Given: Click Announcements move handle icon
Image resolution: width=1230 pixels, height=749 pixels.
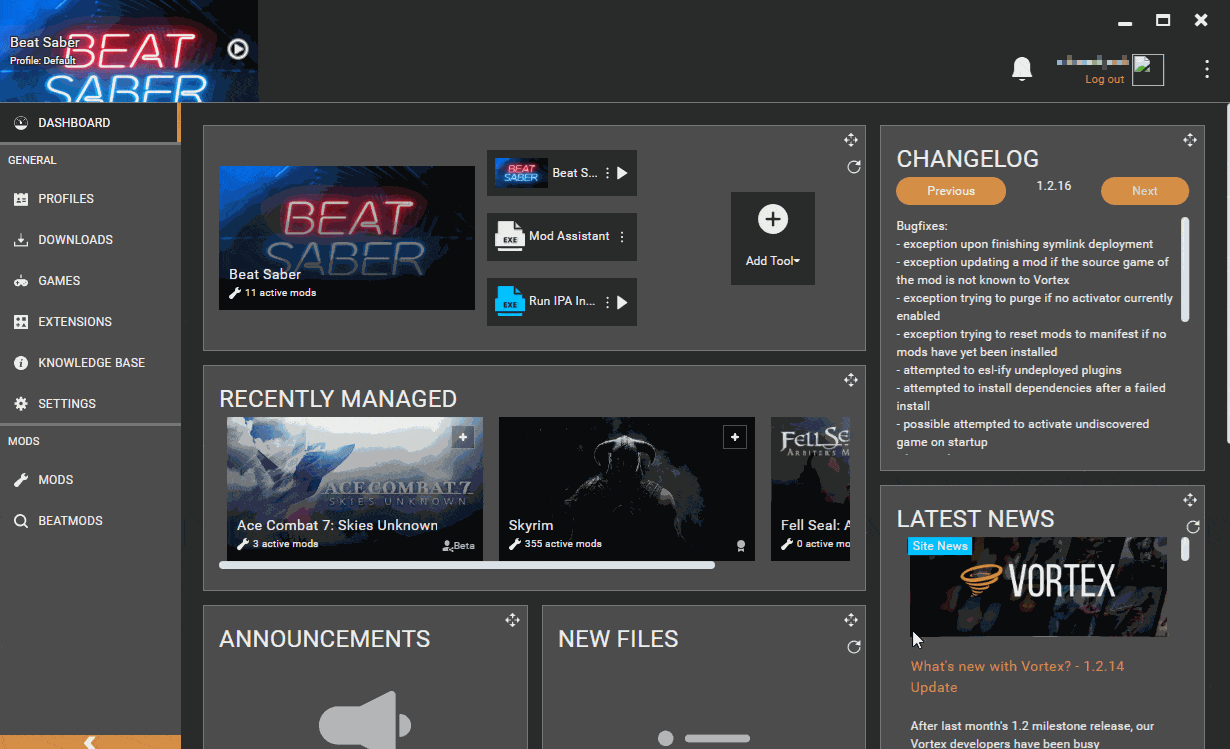Looking at the screenshot, I should 512,620.
